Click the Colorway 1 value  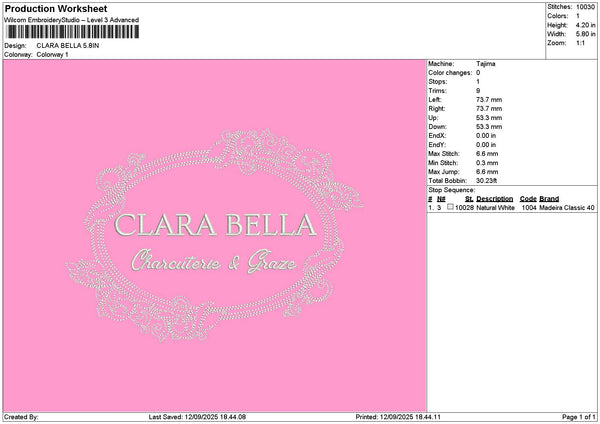point(52,55)
